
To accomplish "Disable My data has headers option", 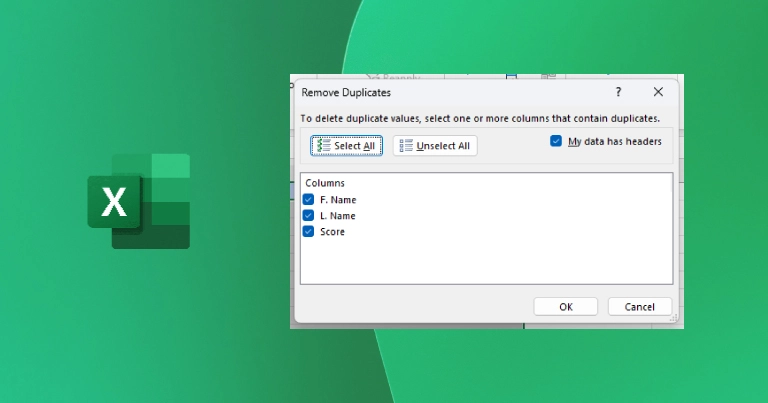I will (556, 142).
